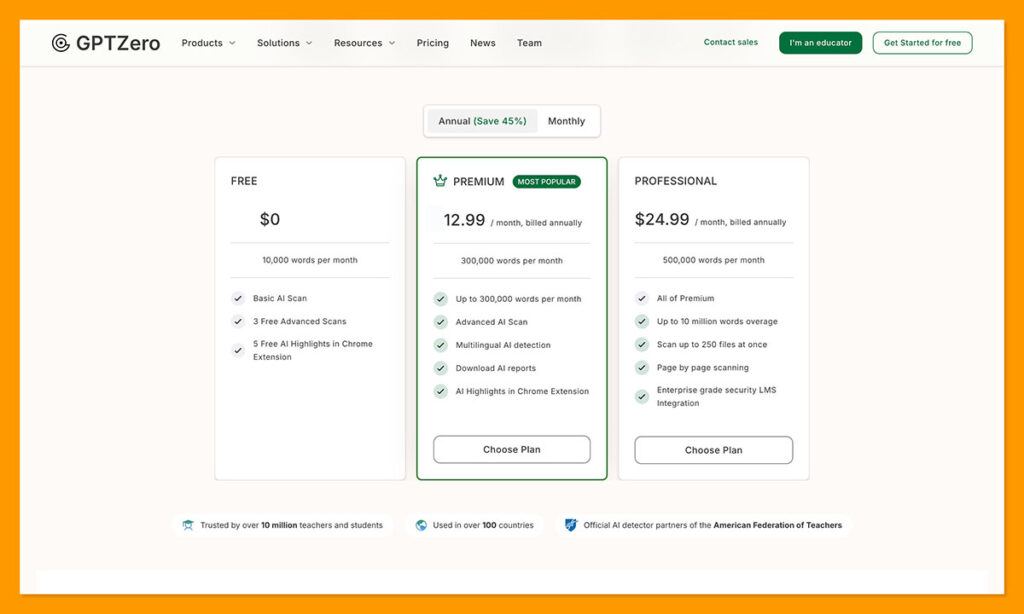Click checkmark icon beside 3 Free Advanced Scans

(x=238, y=321)
